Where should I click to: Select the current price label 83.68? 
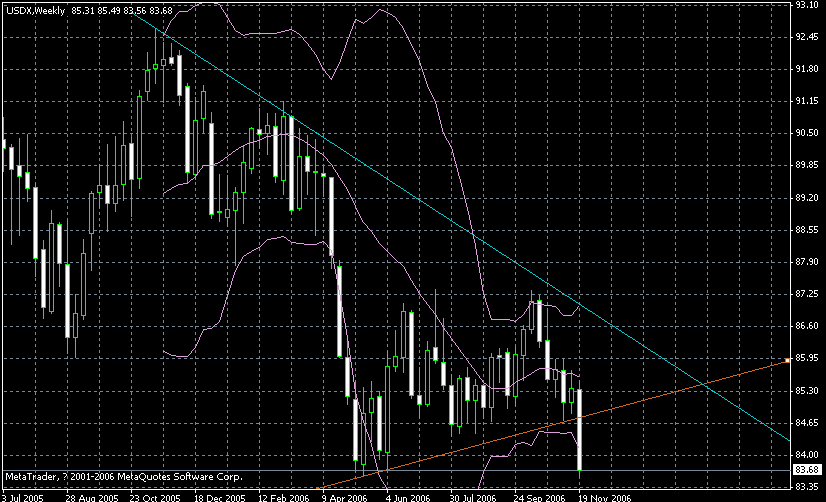pos(807,469)
